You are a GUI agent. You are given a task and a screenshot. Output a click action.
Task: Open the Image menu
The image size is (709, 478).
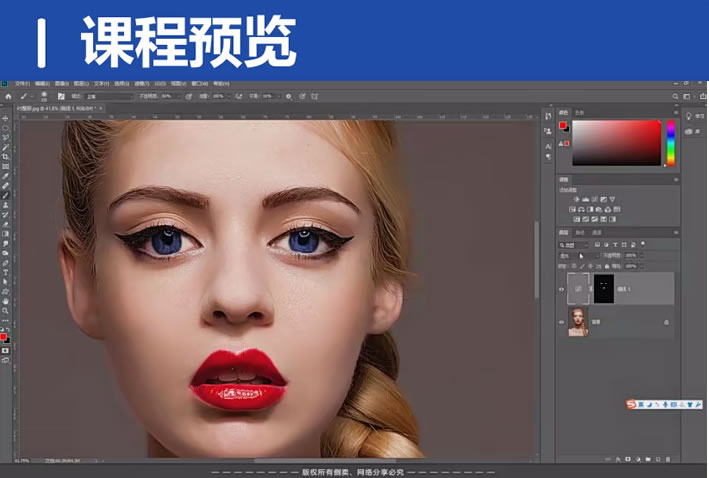(x=62, y=84)
